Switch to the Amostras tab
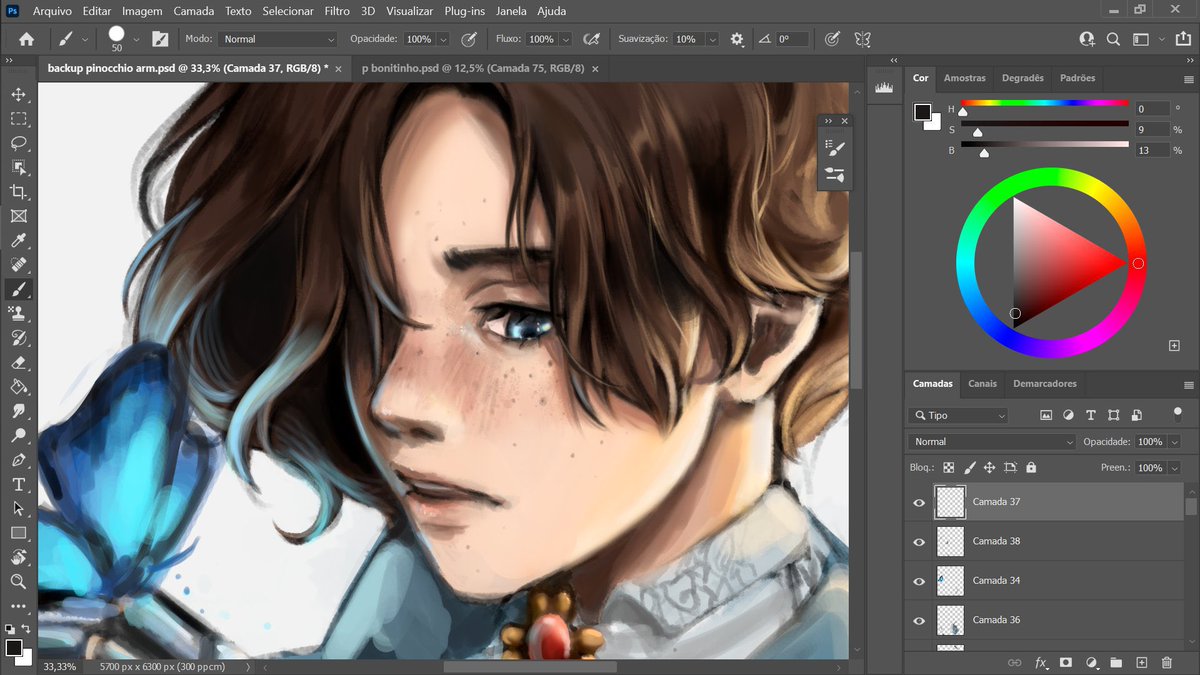 click(965, 78)
